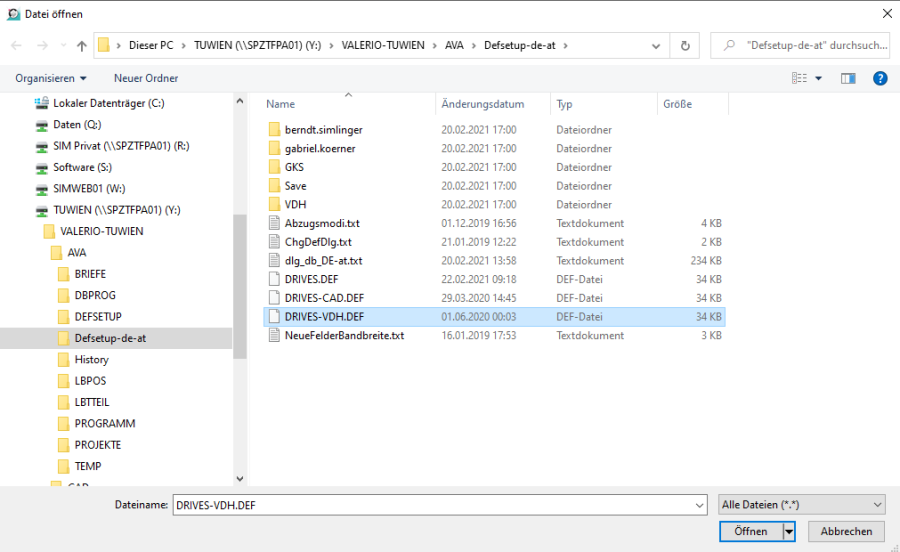Expand the Alle Dateien file type dropdown
Viewport: 900px width, 552px height.
(x=801, y=505)
